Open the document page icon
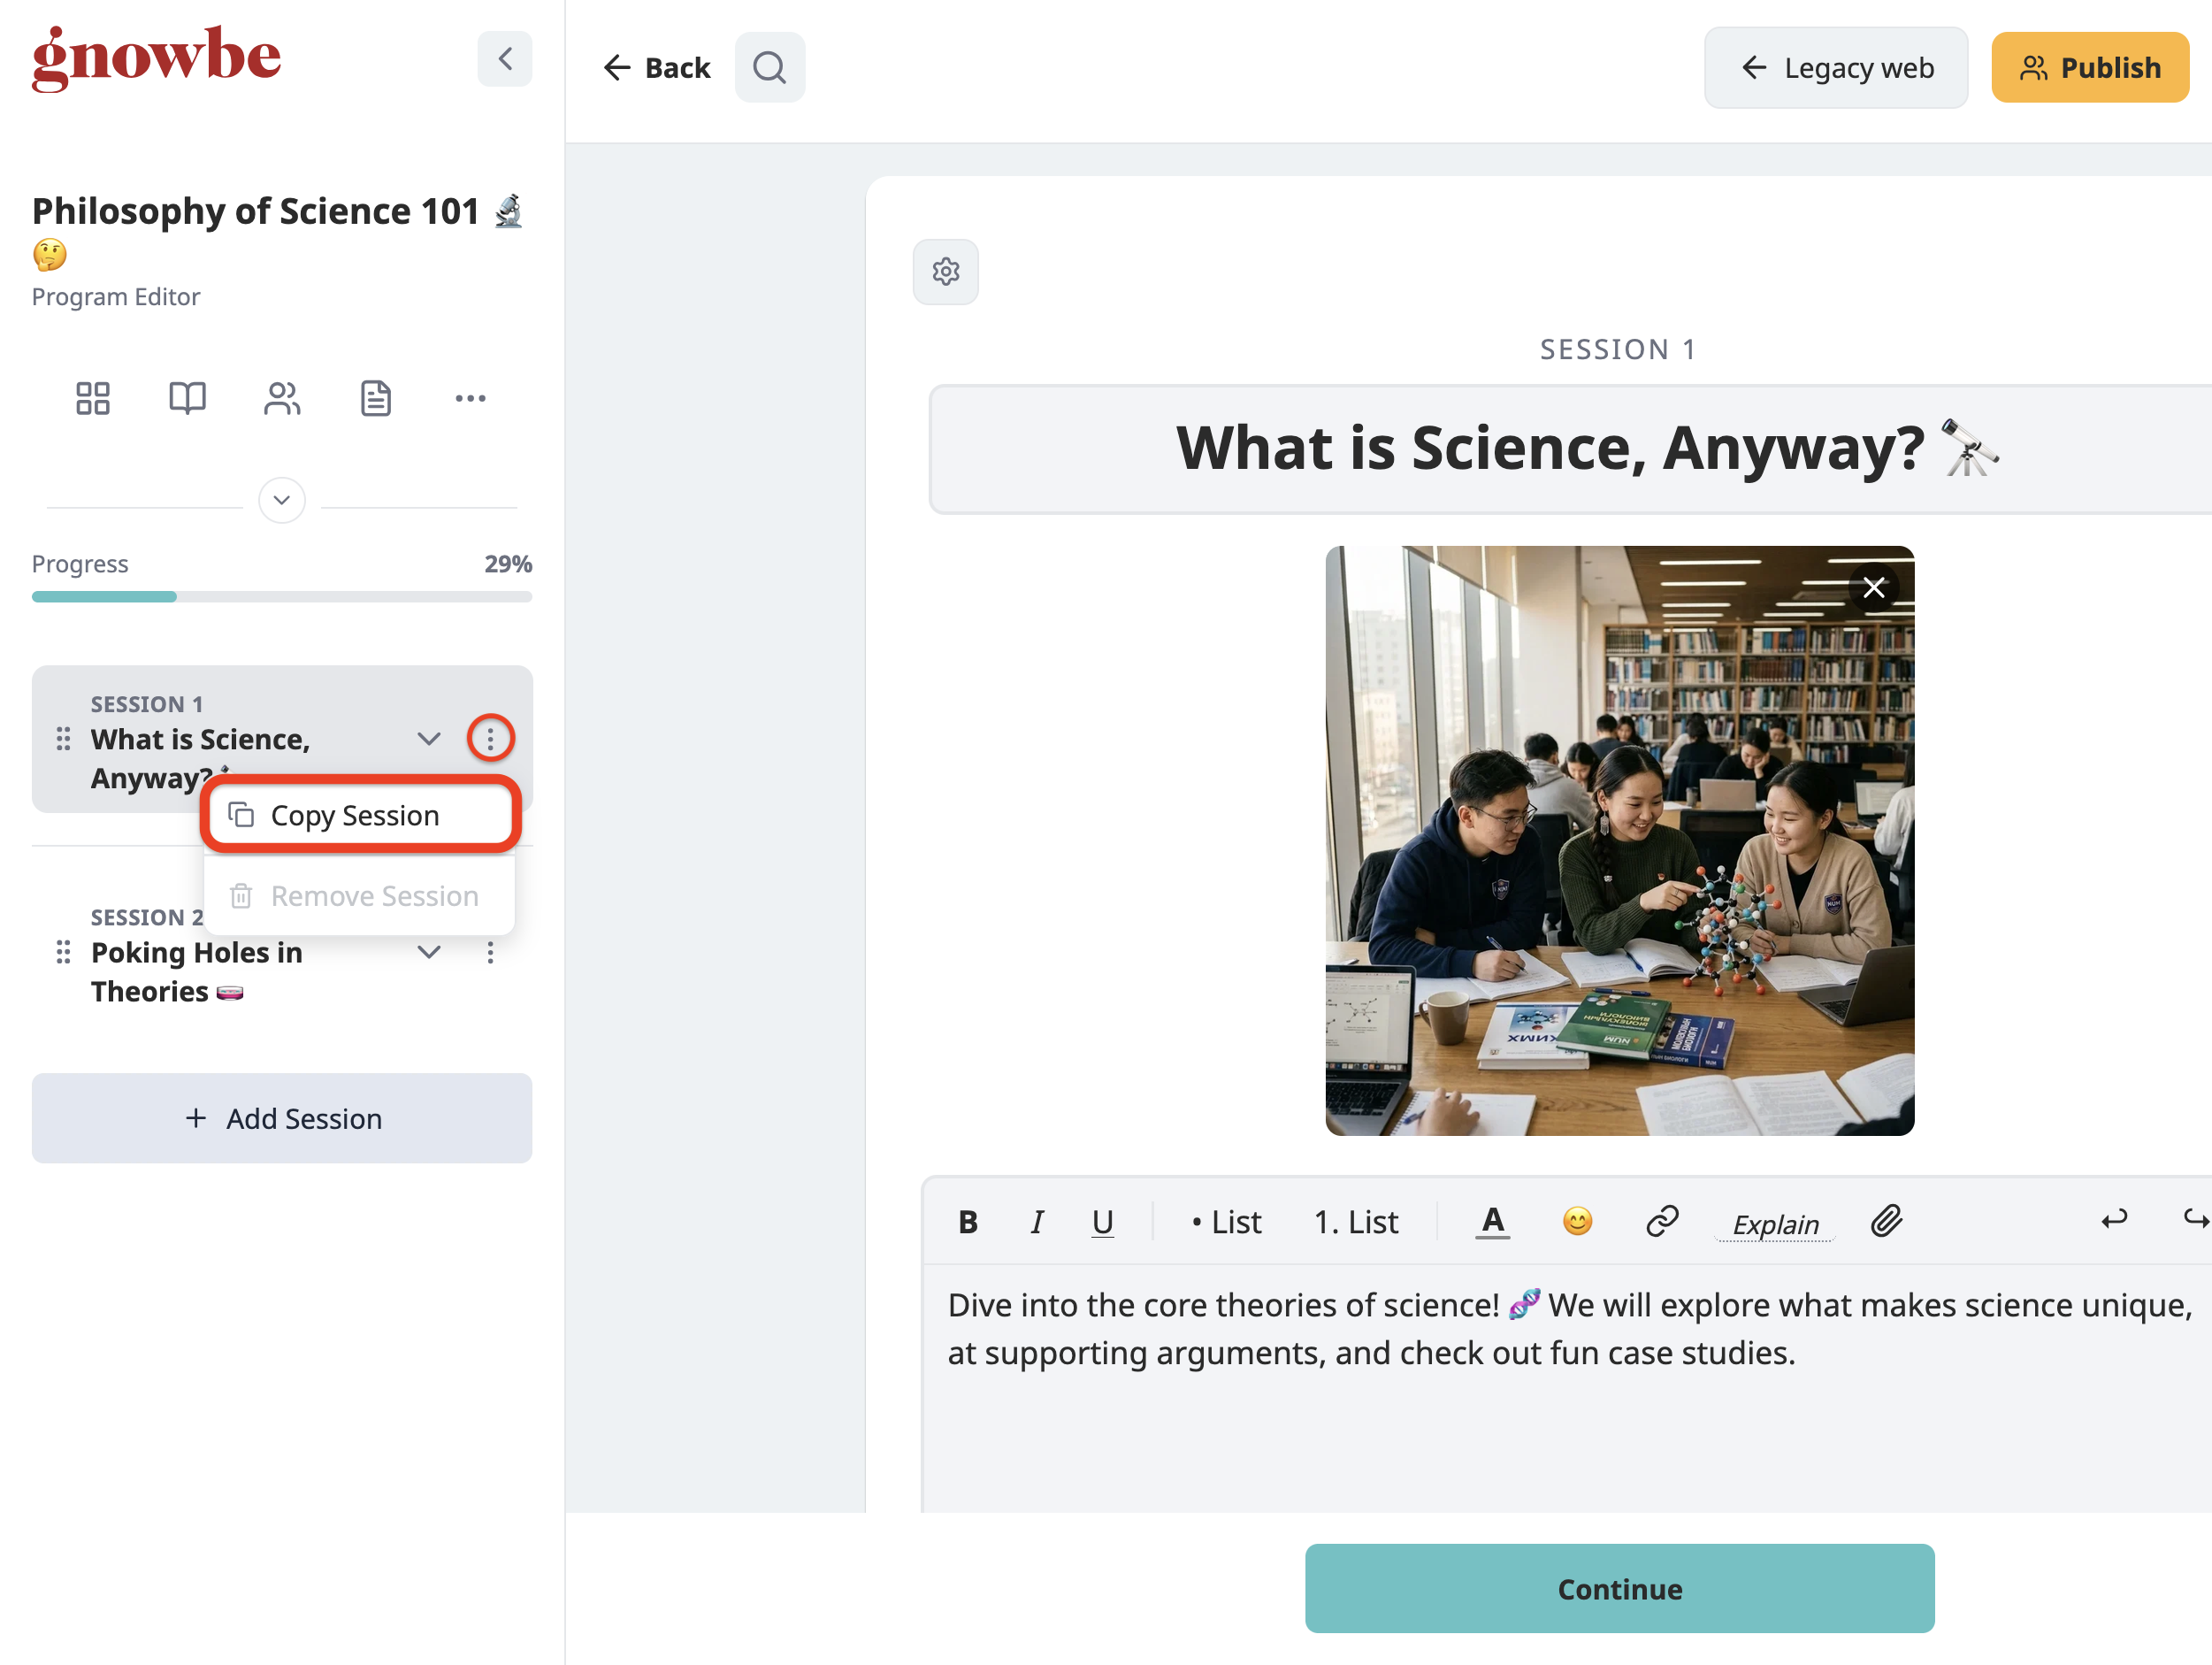 (375, 398)
